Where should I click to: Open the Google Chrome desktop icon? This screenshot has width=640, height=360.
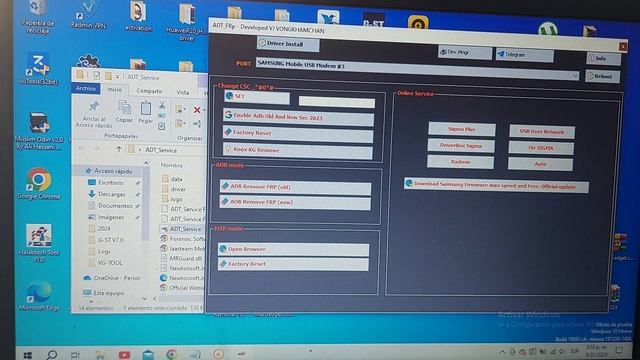coord(39,184)
